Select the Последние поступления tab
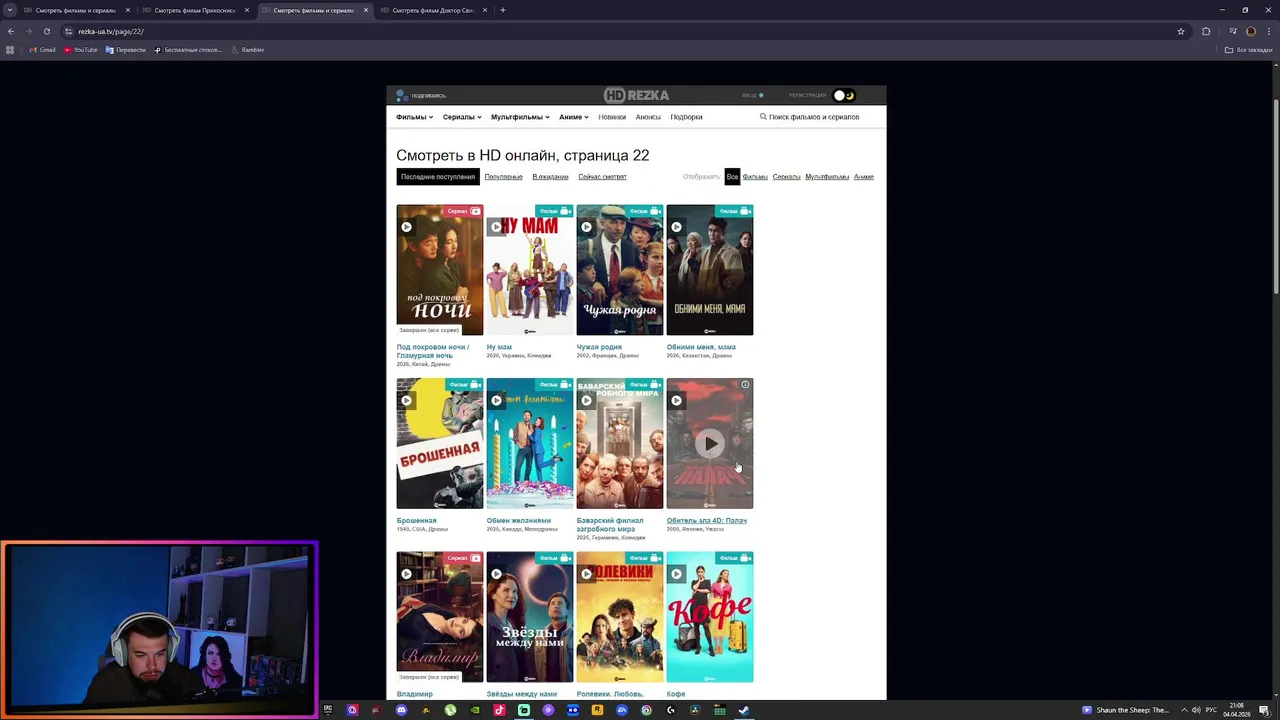The height and width of the screenshot is (720, 1280). pyautogui.click(x=438, y=177)
